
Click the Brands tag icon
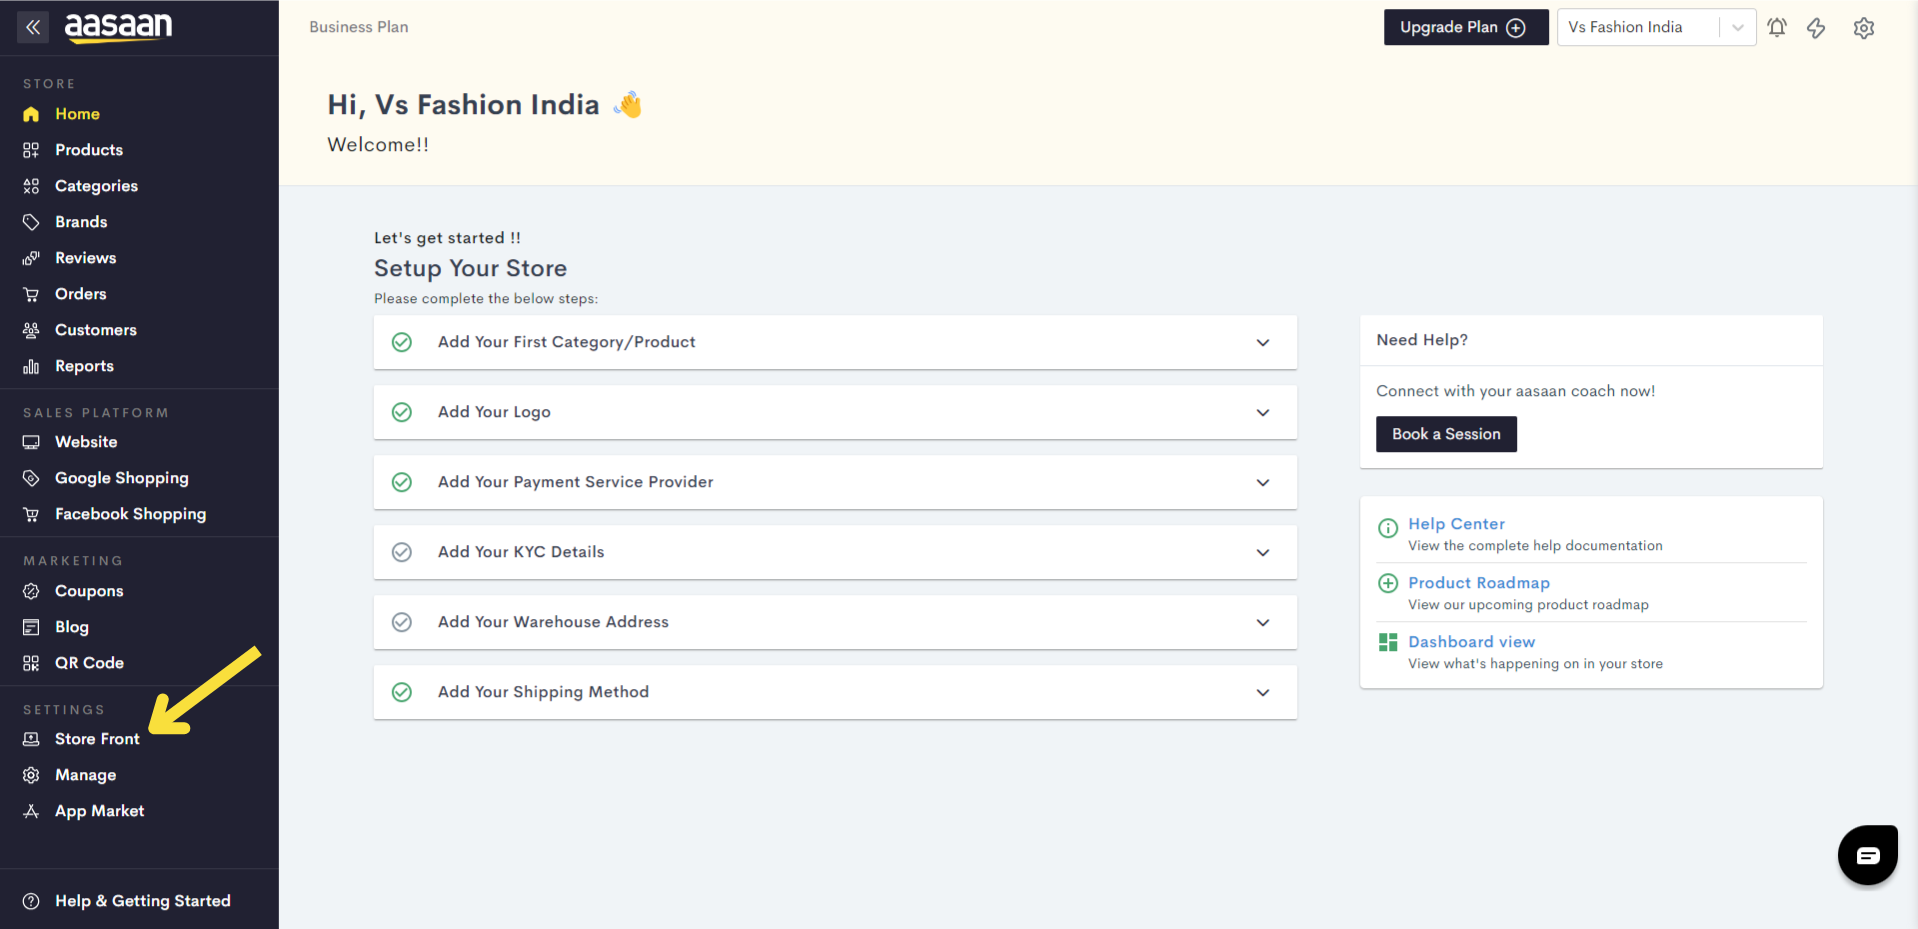click(x=31, y=222)
